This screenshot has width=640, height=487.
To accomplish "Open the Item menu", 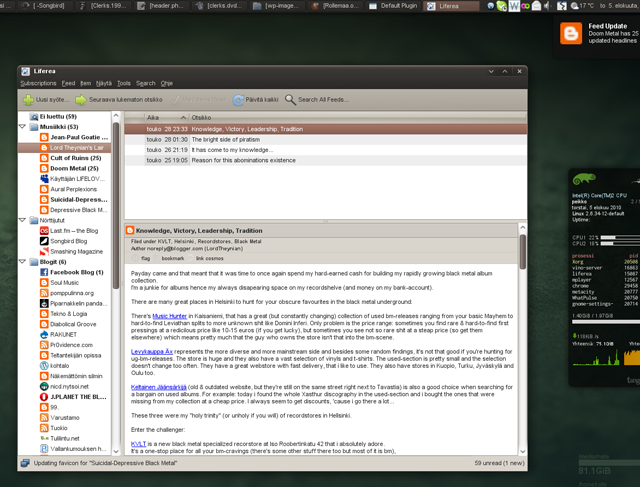I will [85, 83].
